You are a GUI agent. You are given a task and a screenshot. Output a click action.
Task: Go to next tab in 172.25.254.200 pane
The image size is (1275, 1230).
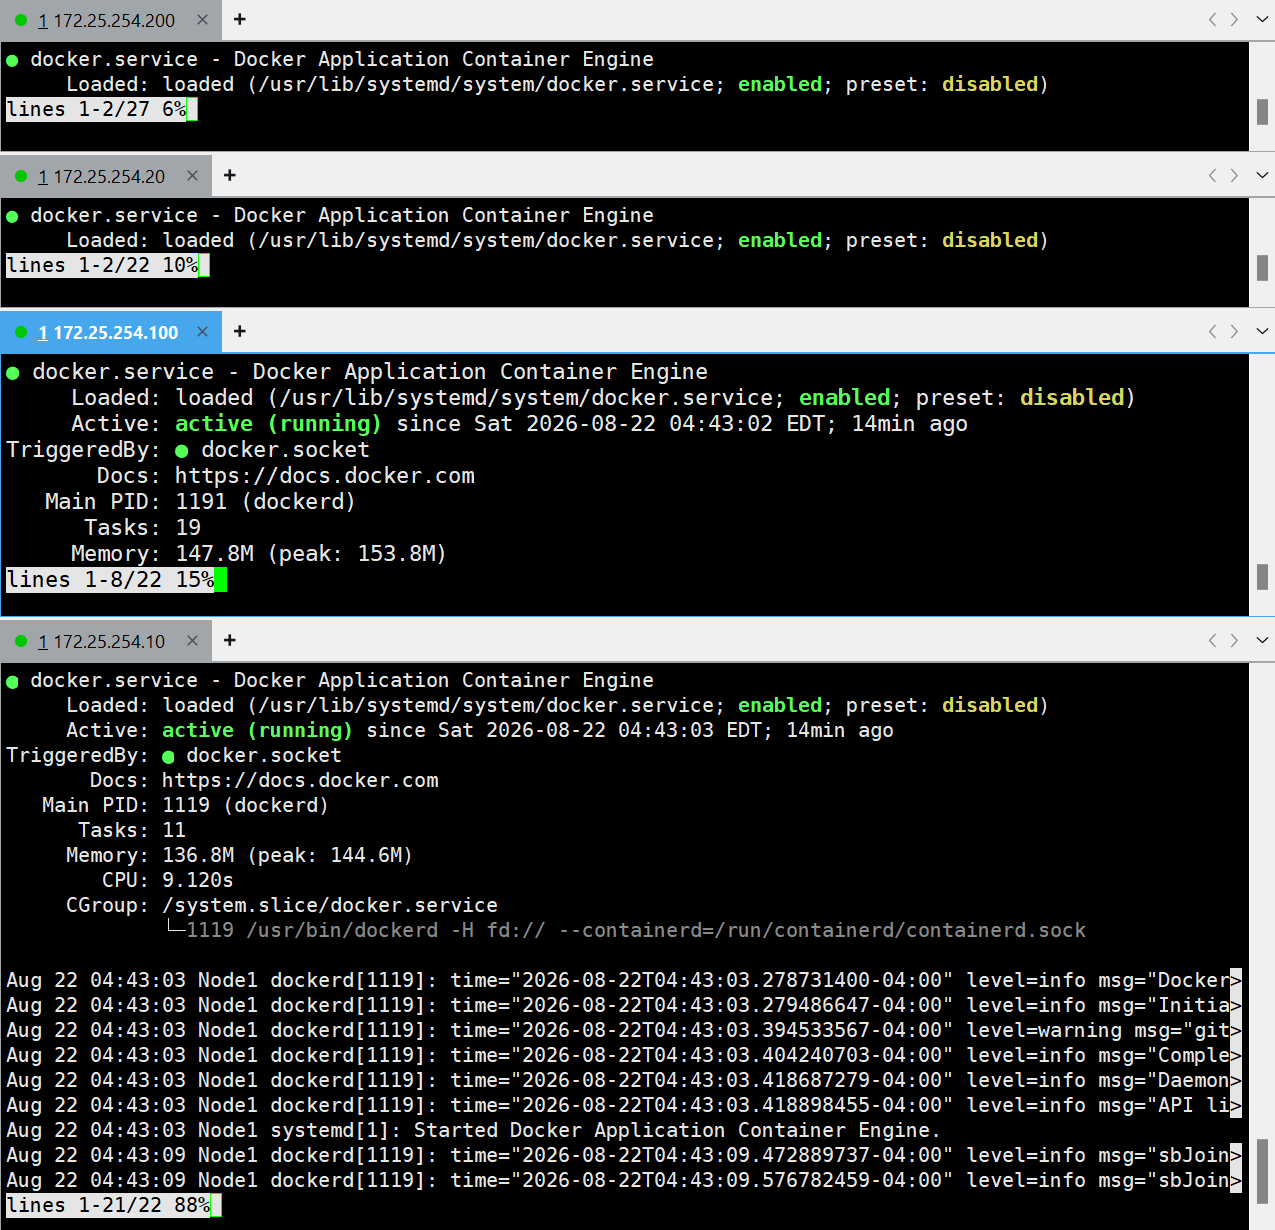(x=1235, y=19)
